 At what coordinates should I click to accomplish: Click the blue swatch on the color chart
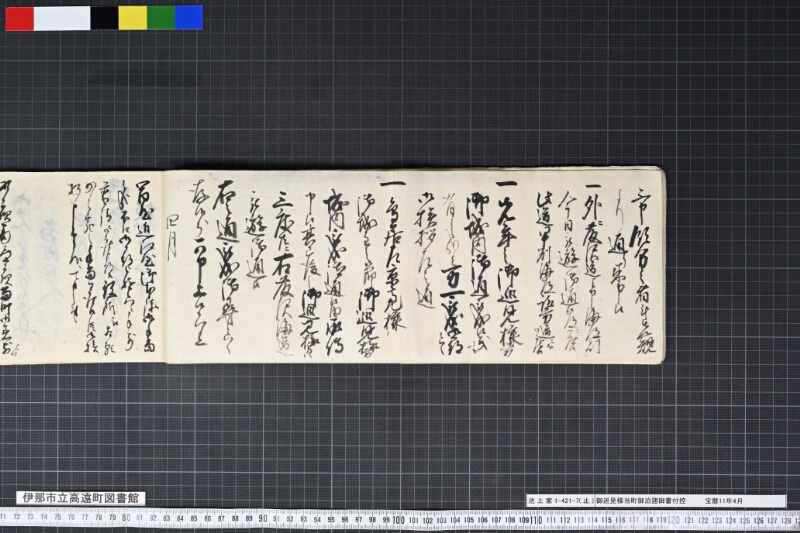(189, 18)
